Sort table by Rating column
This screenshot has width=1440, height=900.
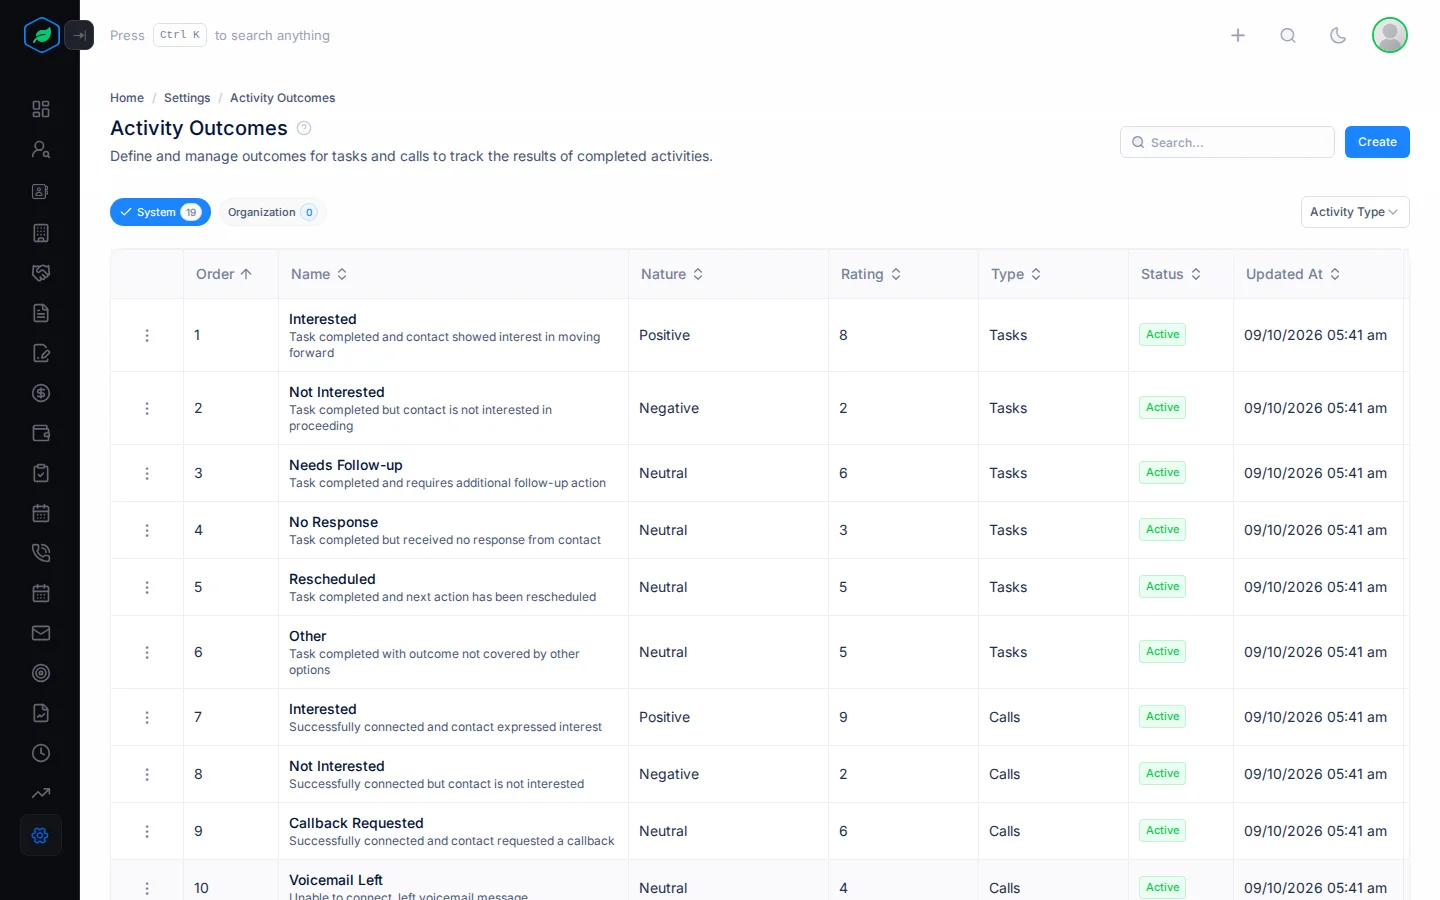pyautogui.click(x=871, y=274)
